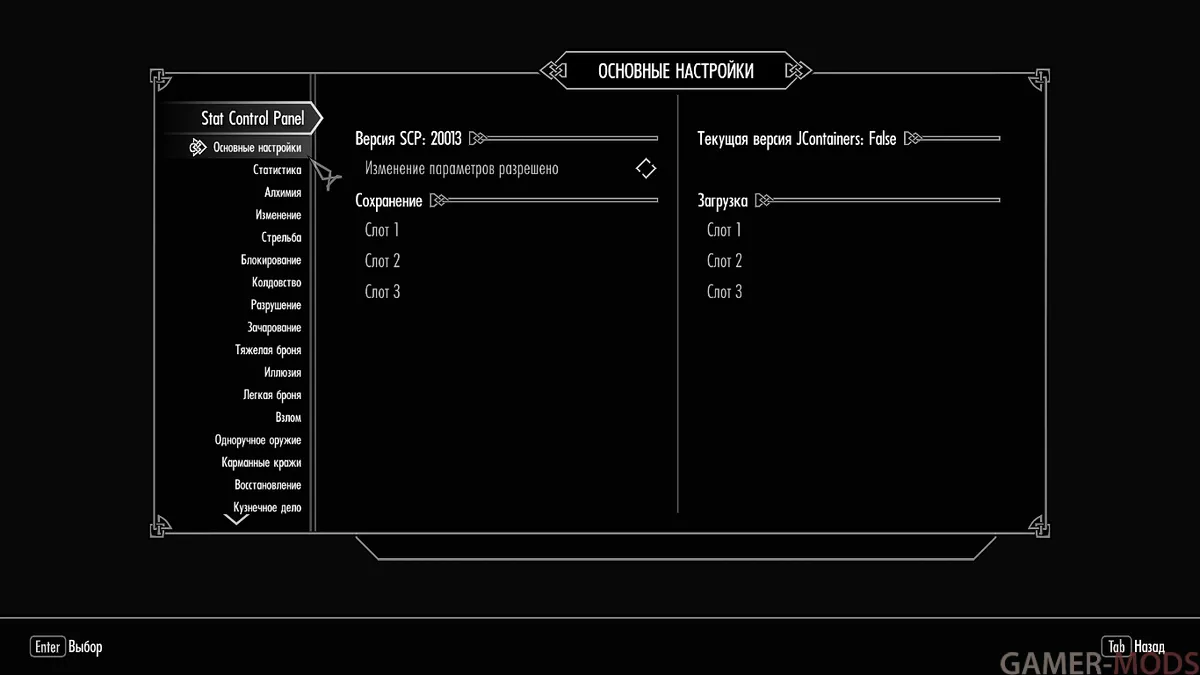Click the Назад label in the bottom bar
The height and width of the screenshot is (675, 1200).
pyautogui.click(x=1150, y=647)
